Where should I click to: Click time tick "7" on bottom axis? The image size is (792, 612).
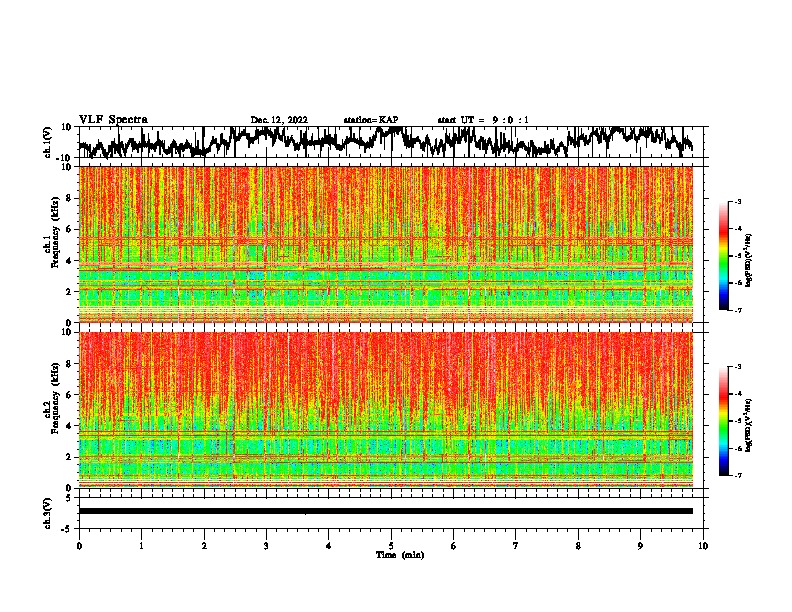coord(516,546)
